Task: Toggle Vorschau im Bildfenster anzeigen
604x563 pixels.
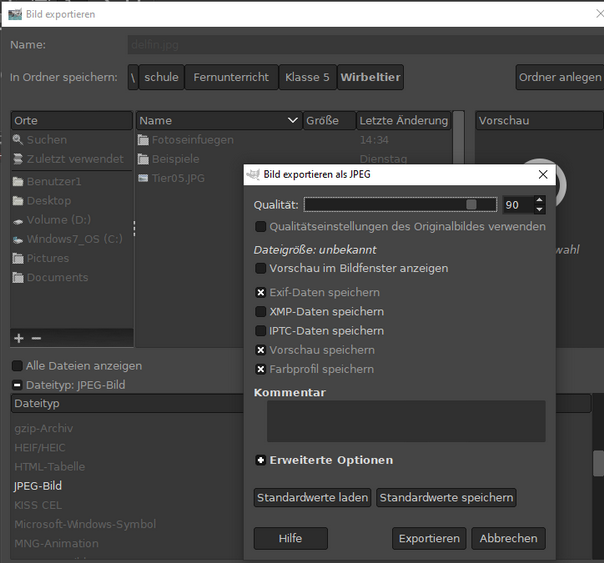Action: coord(261,268)
